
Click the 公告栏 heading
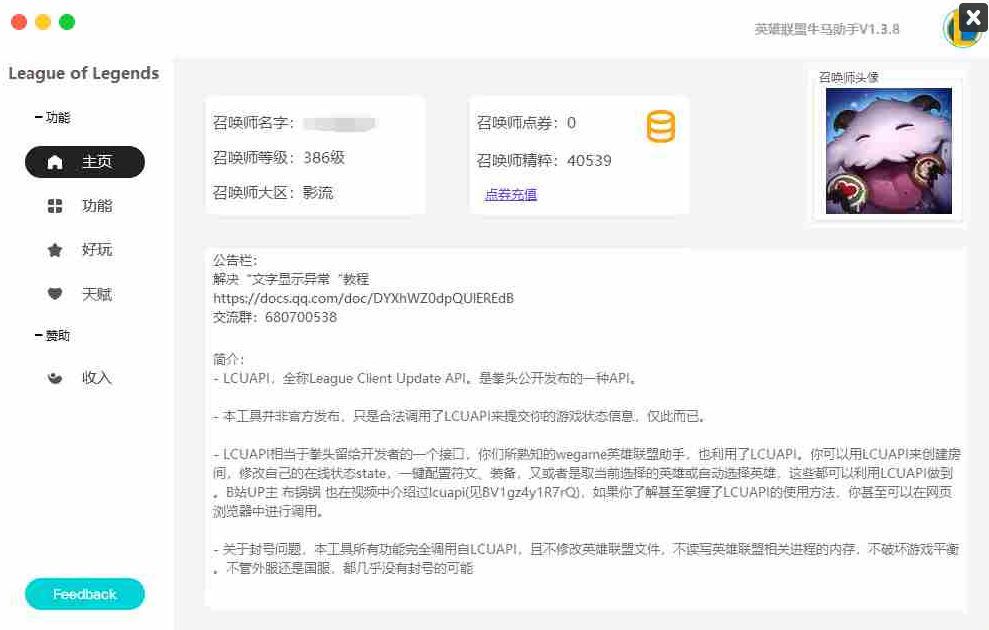[235, 260]
